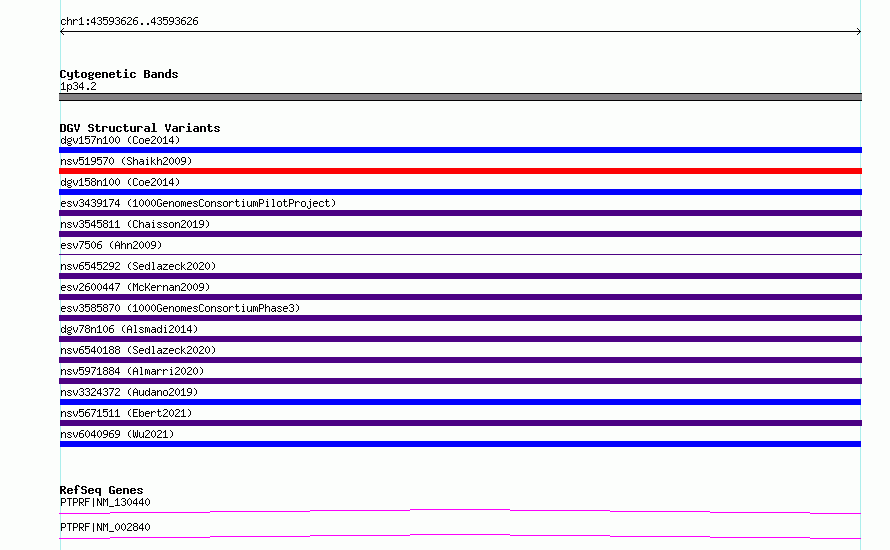This screenshot has width=890, height=550.
Task: Click the purple bar under nsv6540188
Action: point(460,360)
